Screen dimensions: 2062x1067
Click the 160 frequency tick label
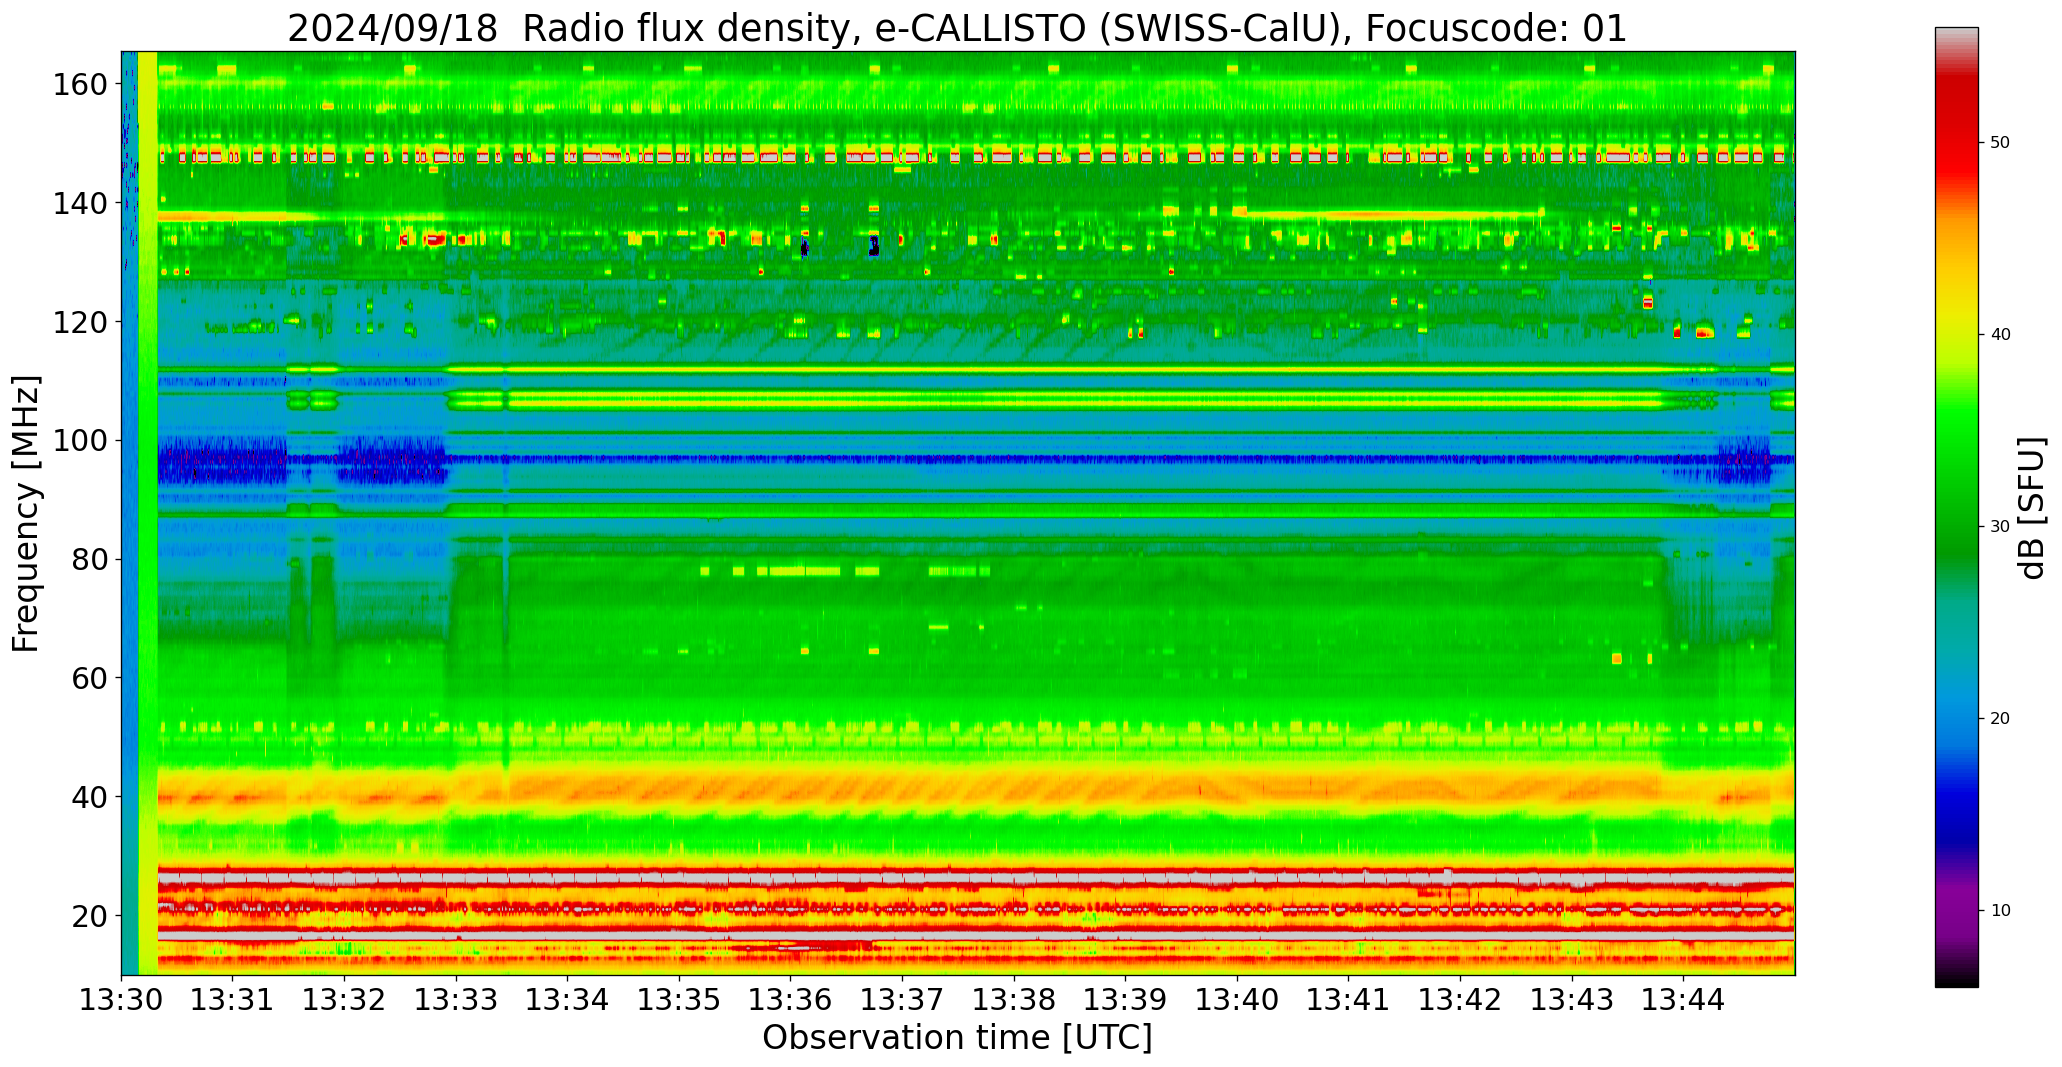(x=80, y=85)
